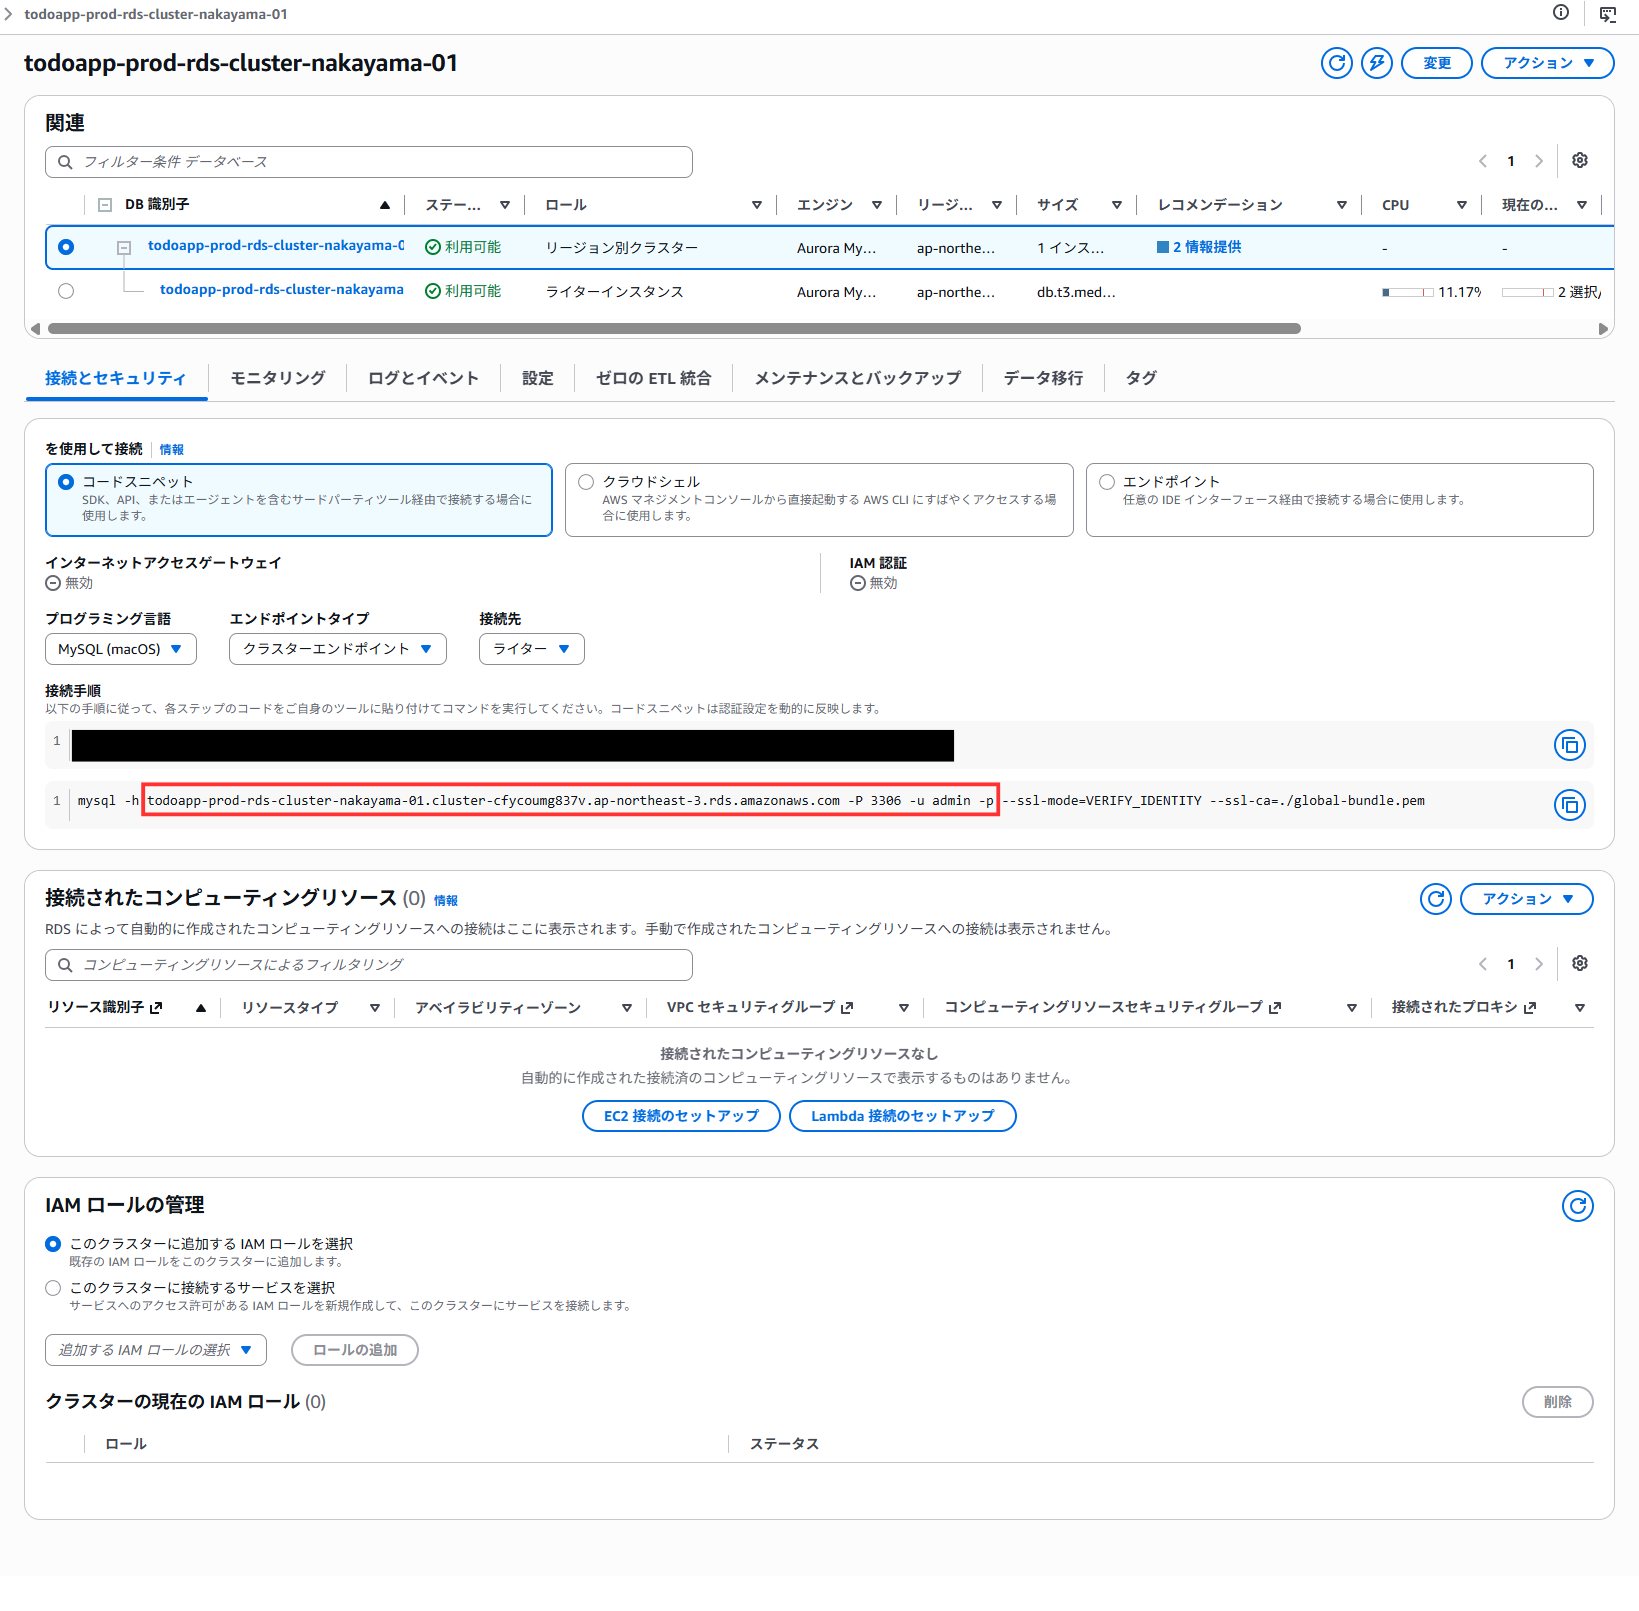Switch to the データ移行 tab

click(1044, 378)
